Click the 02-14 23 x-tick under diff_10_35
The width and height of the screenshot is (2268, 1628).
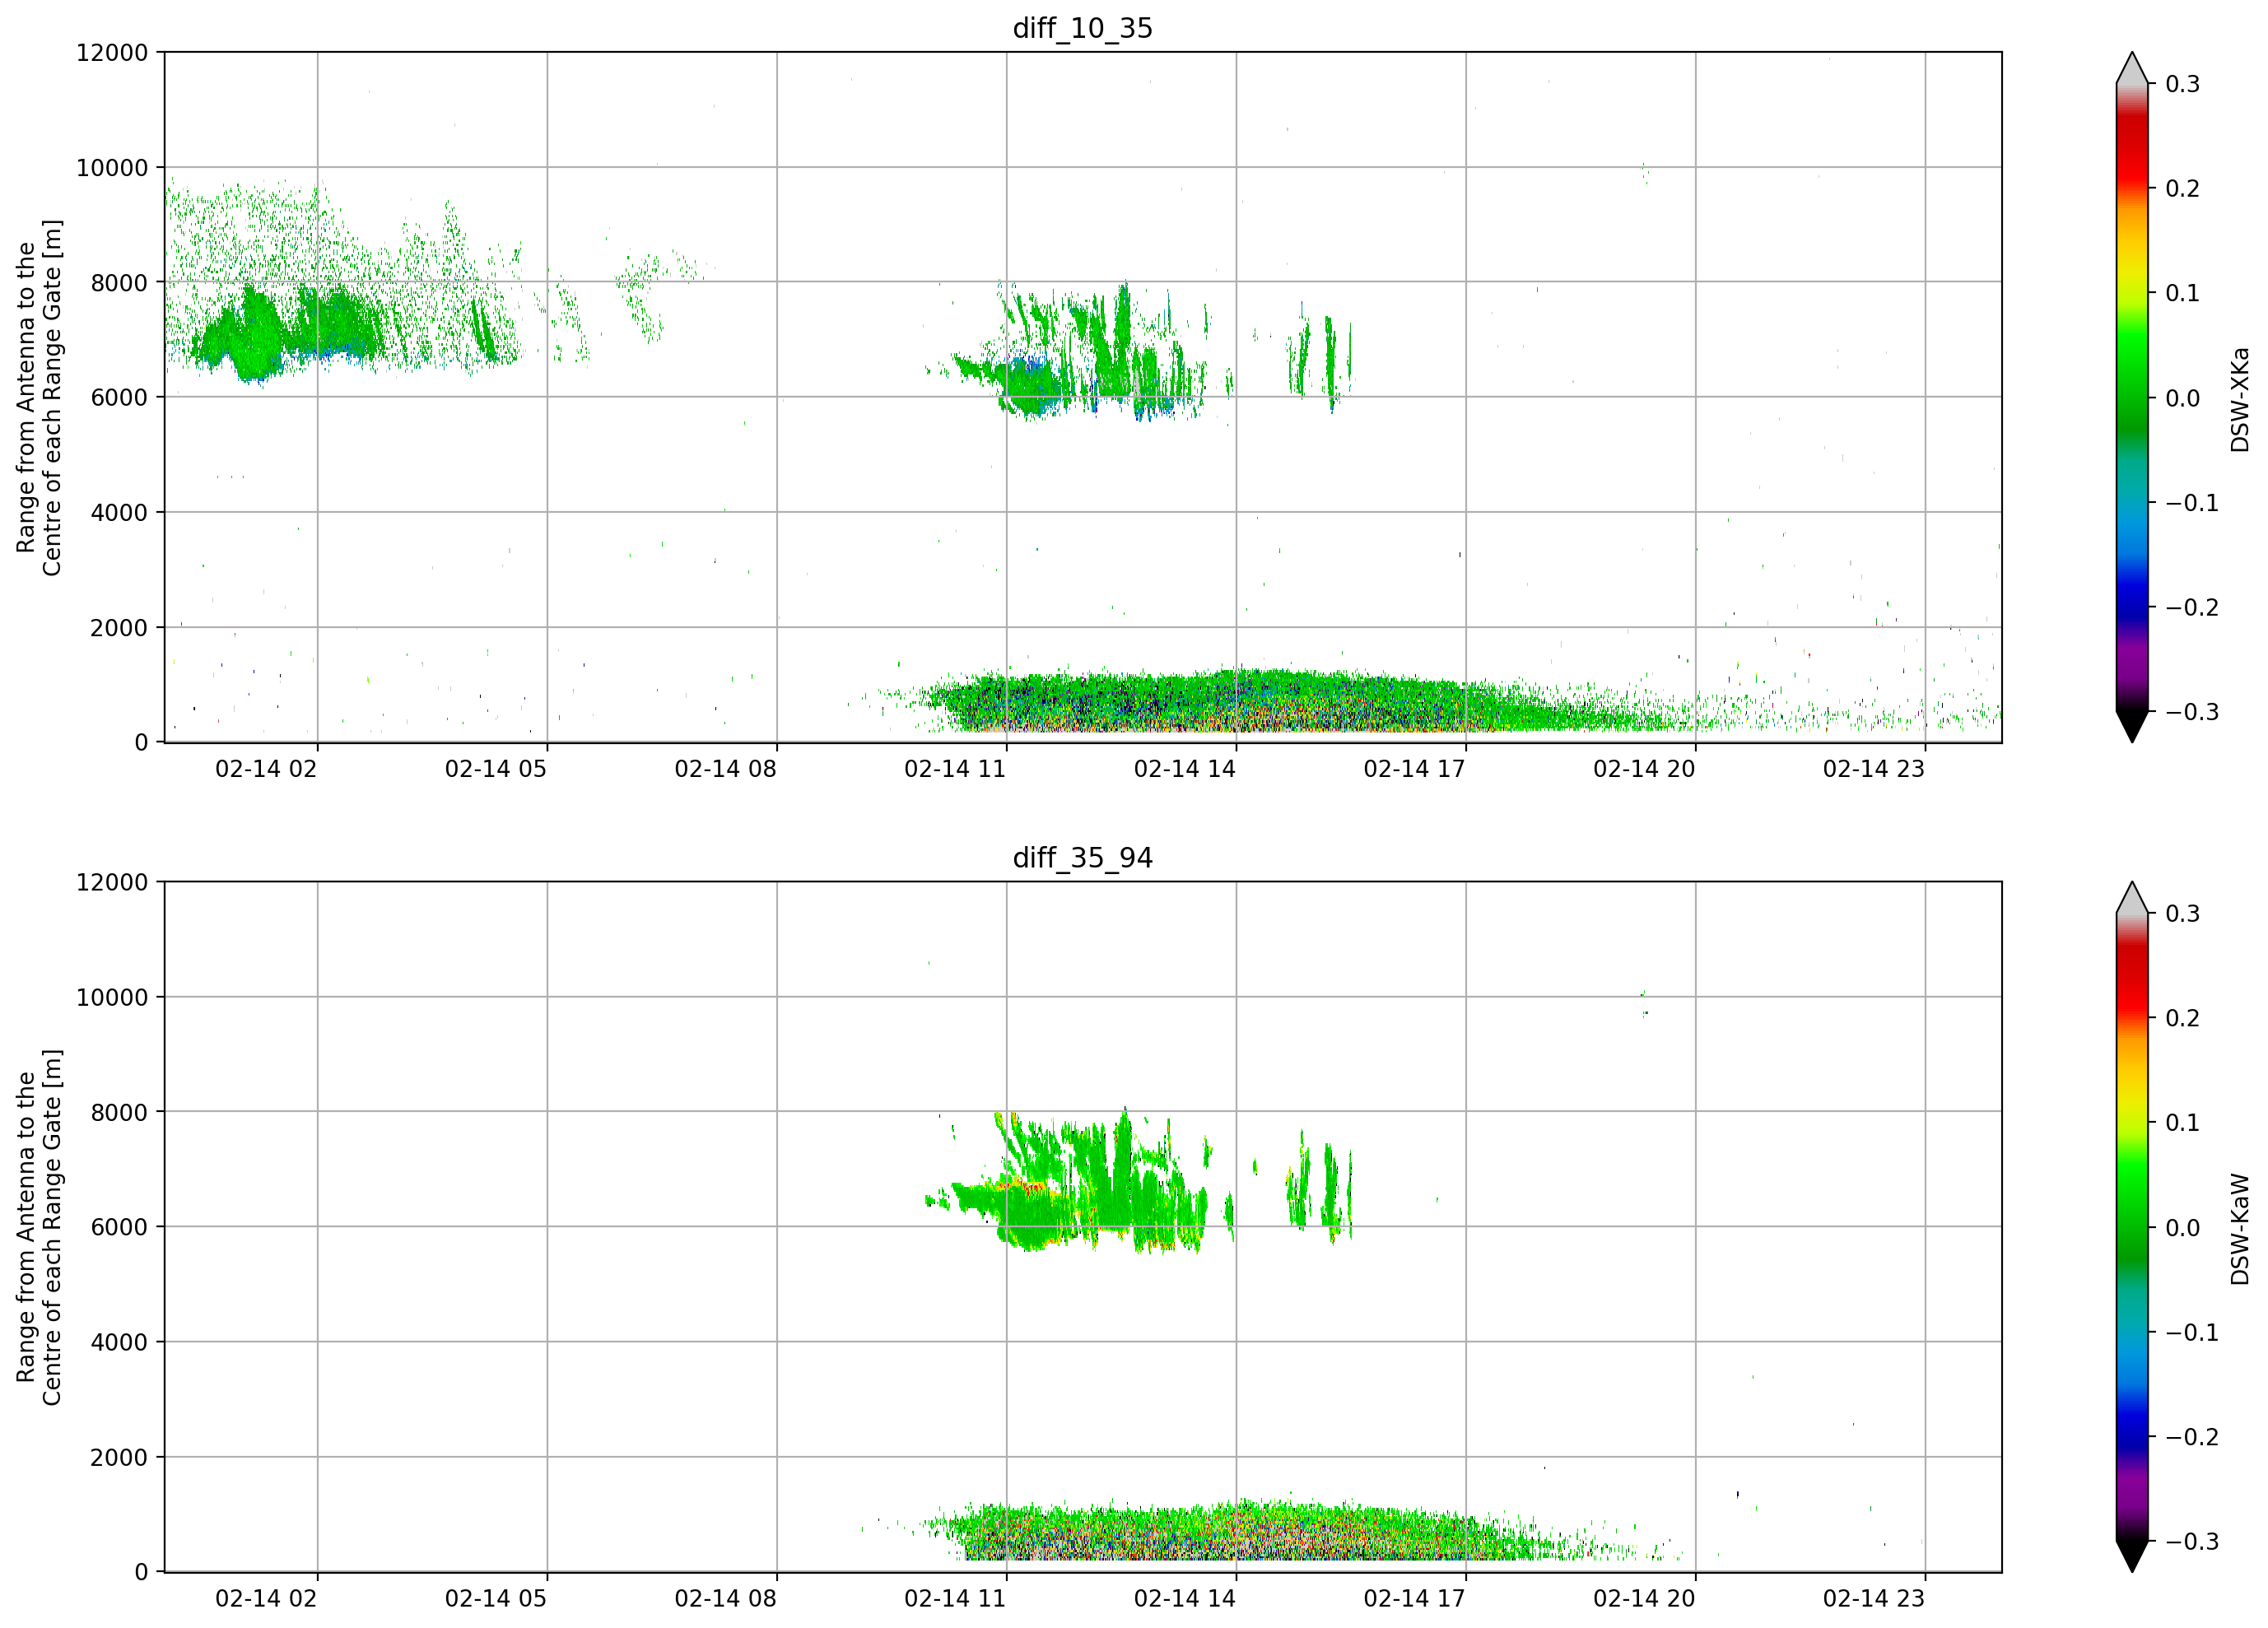point(1874,769)
